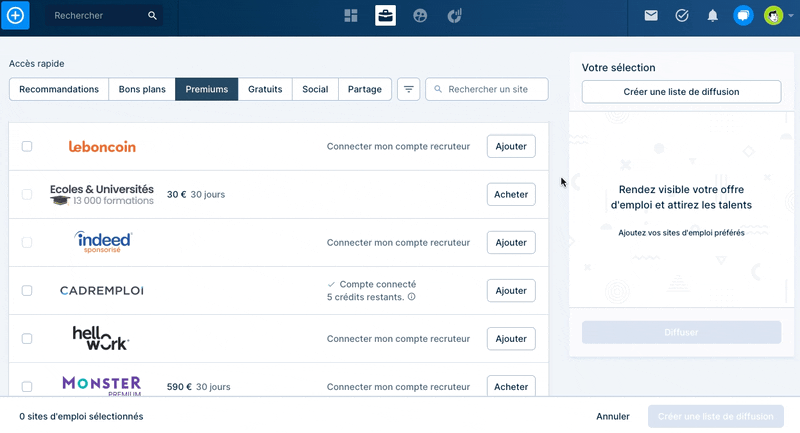Open the filter icon button
The width and height of the screenshot is (800, 433).
(409, 89)
